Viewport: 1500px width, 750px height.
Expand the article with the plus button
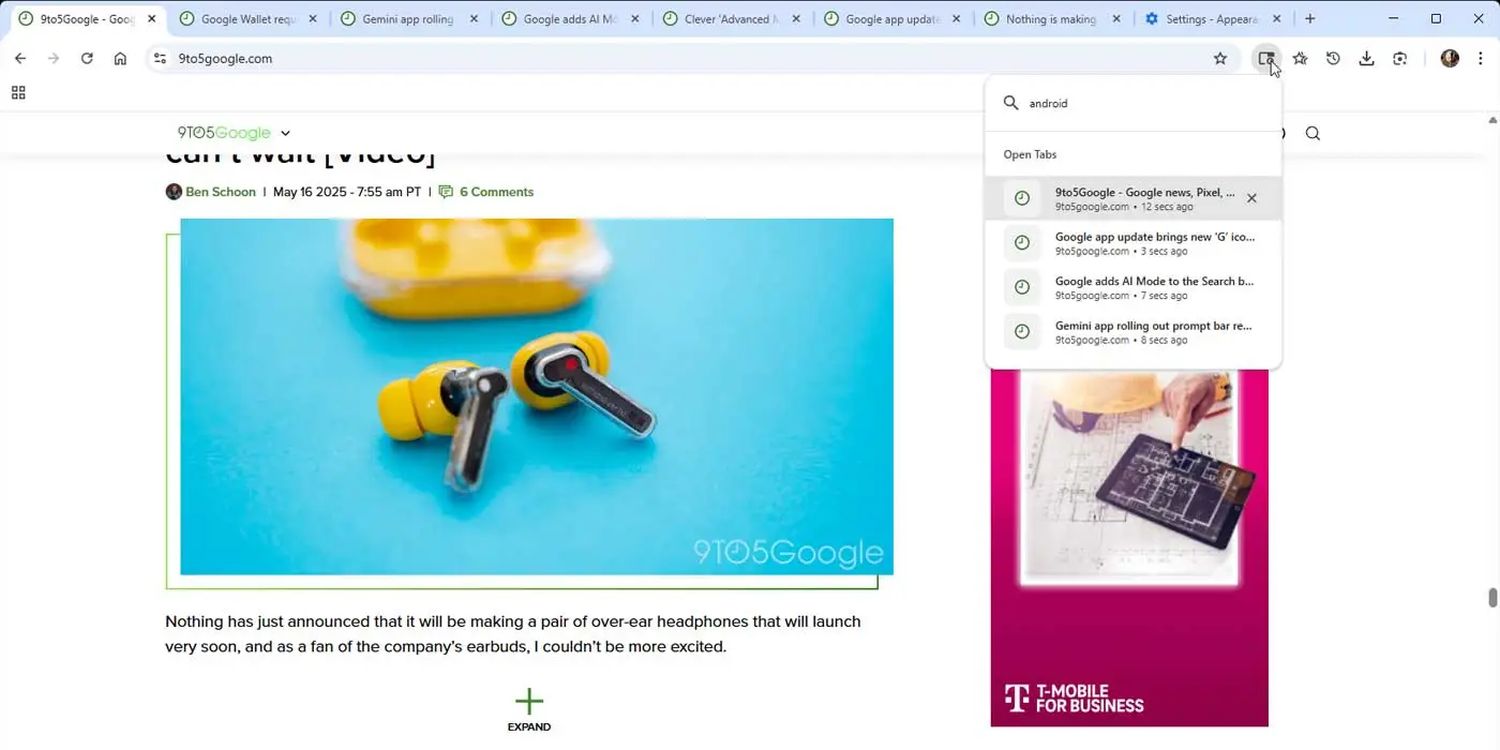(x=529, y=702)
